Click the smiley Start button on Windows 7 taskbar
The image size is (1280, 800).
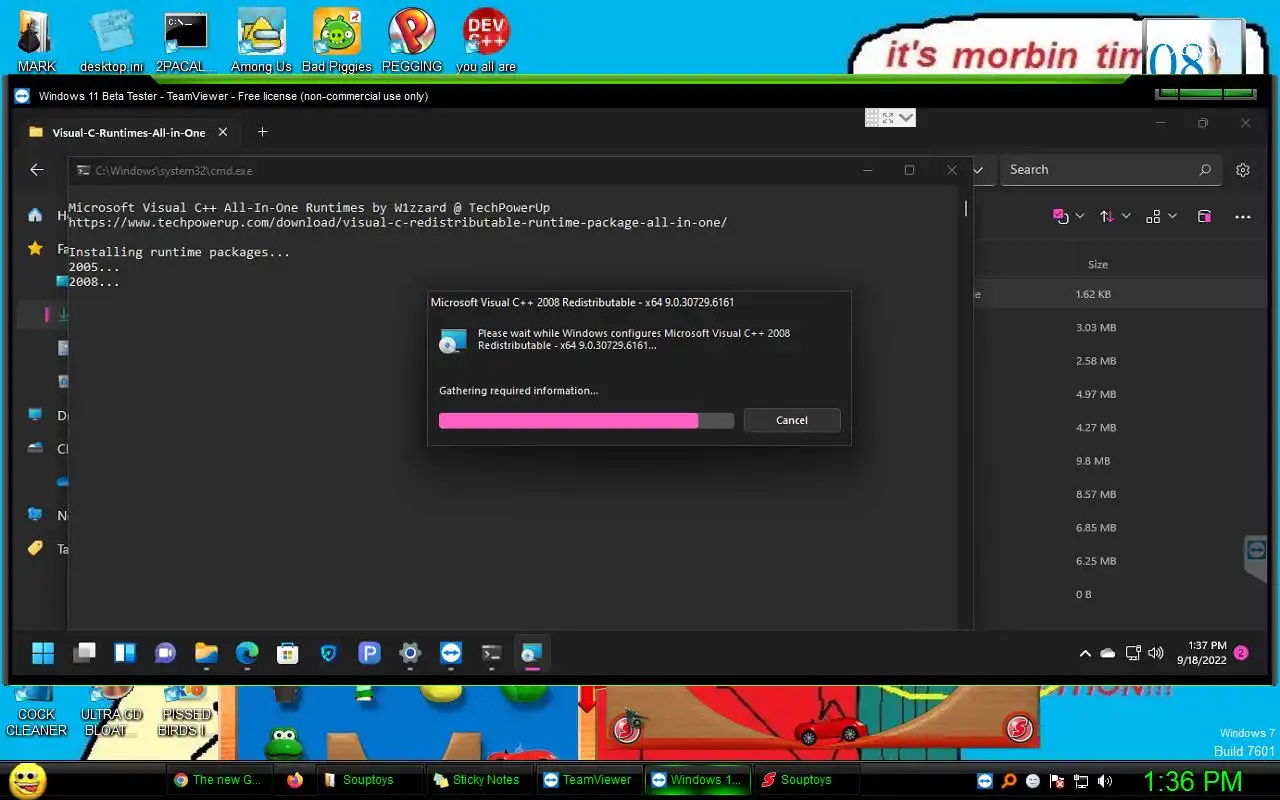pos(27,780)
